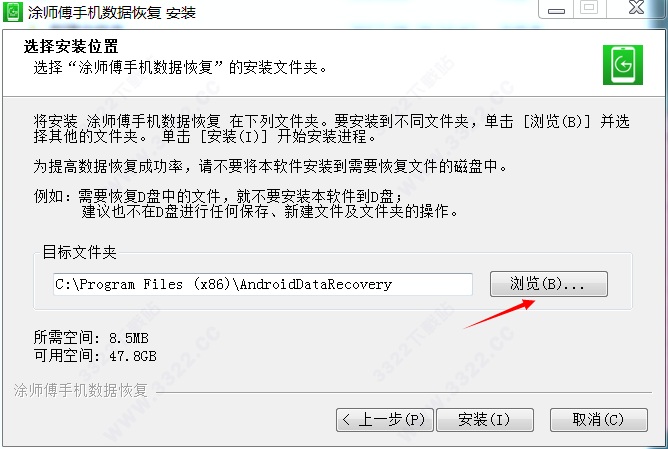Screen dimensions: 668x449
Task: Click the paragraph beginning 将安装 涂师傅手机数据恢复
Action: point(331,129)
